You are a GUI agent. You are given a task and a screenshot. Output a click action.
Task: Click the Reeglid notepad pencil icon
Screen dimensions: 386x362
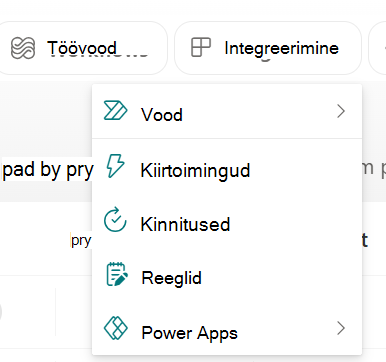tap(117, 274)
